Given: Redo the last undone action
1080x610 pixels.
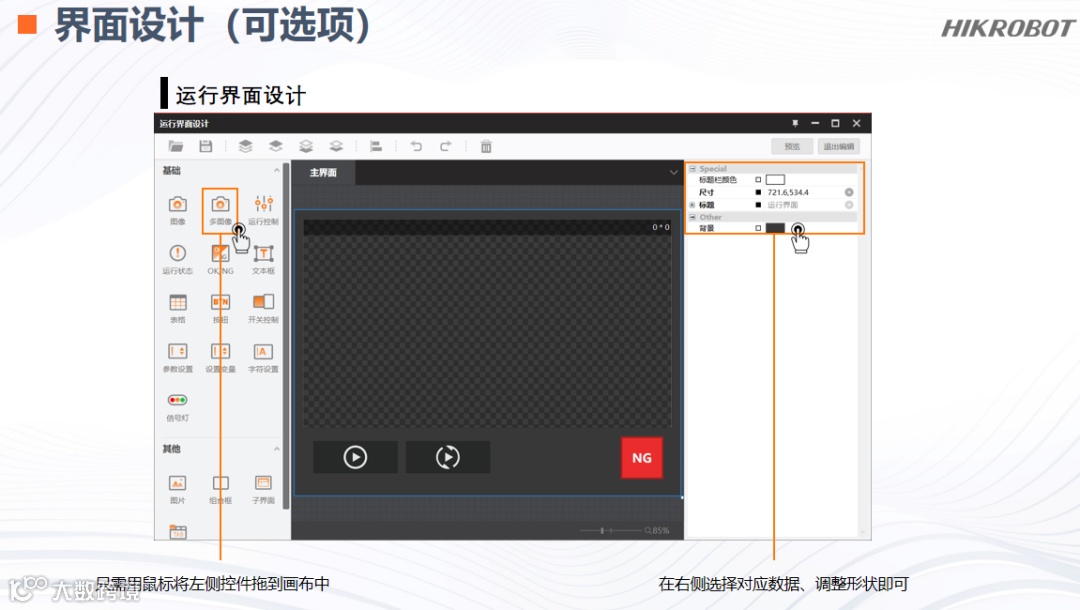Looking at the screenshot, I should point(446,146).
